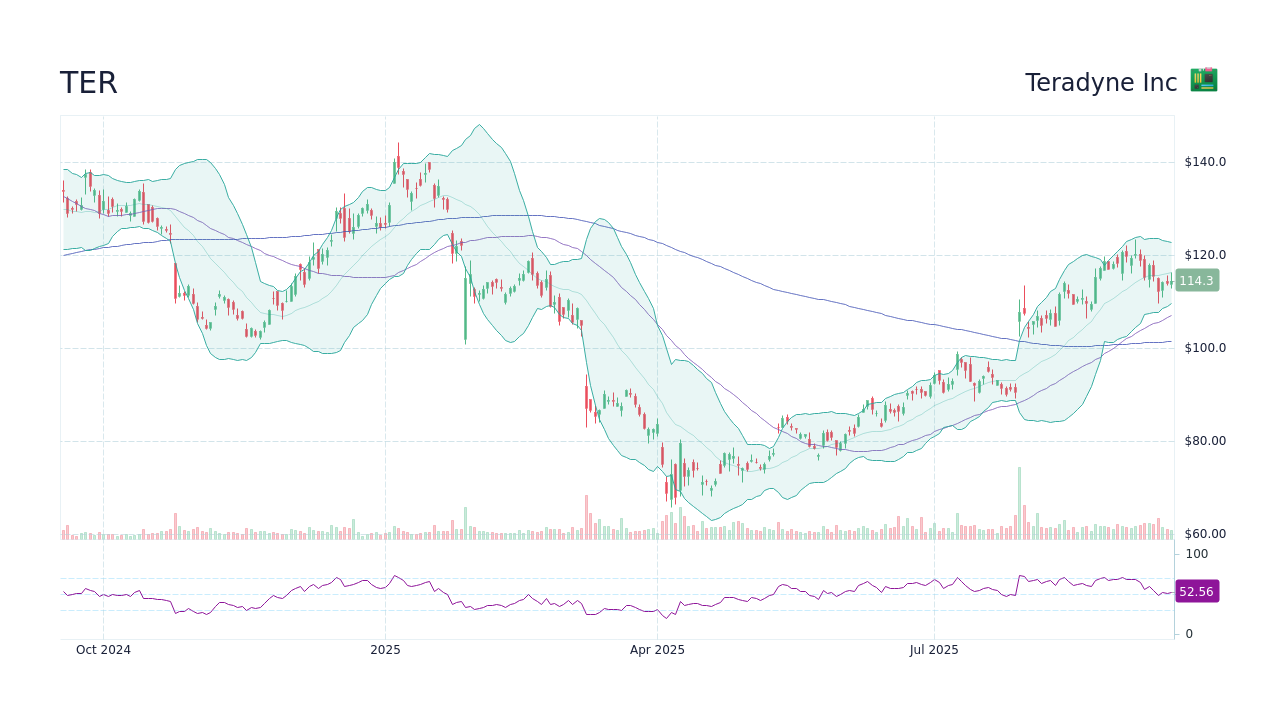Expand the Apr 2025 axis section

(x=658, y=650)
